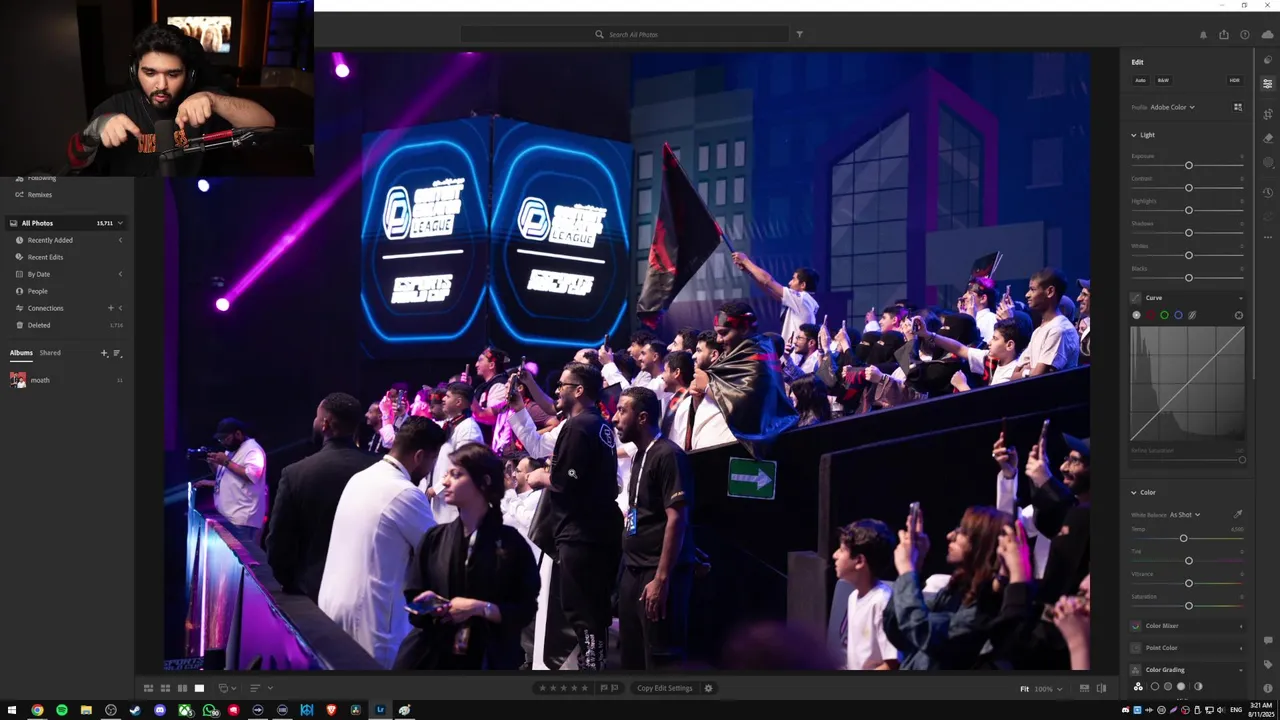Viewport: 1280px width, 720px height.
Task: Open the notifications bell icon
Action: click(x=1203, y=35)
